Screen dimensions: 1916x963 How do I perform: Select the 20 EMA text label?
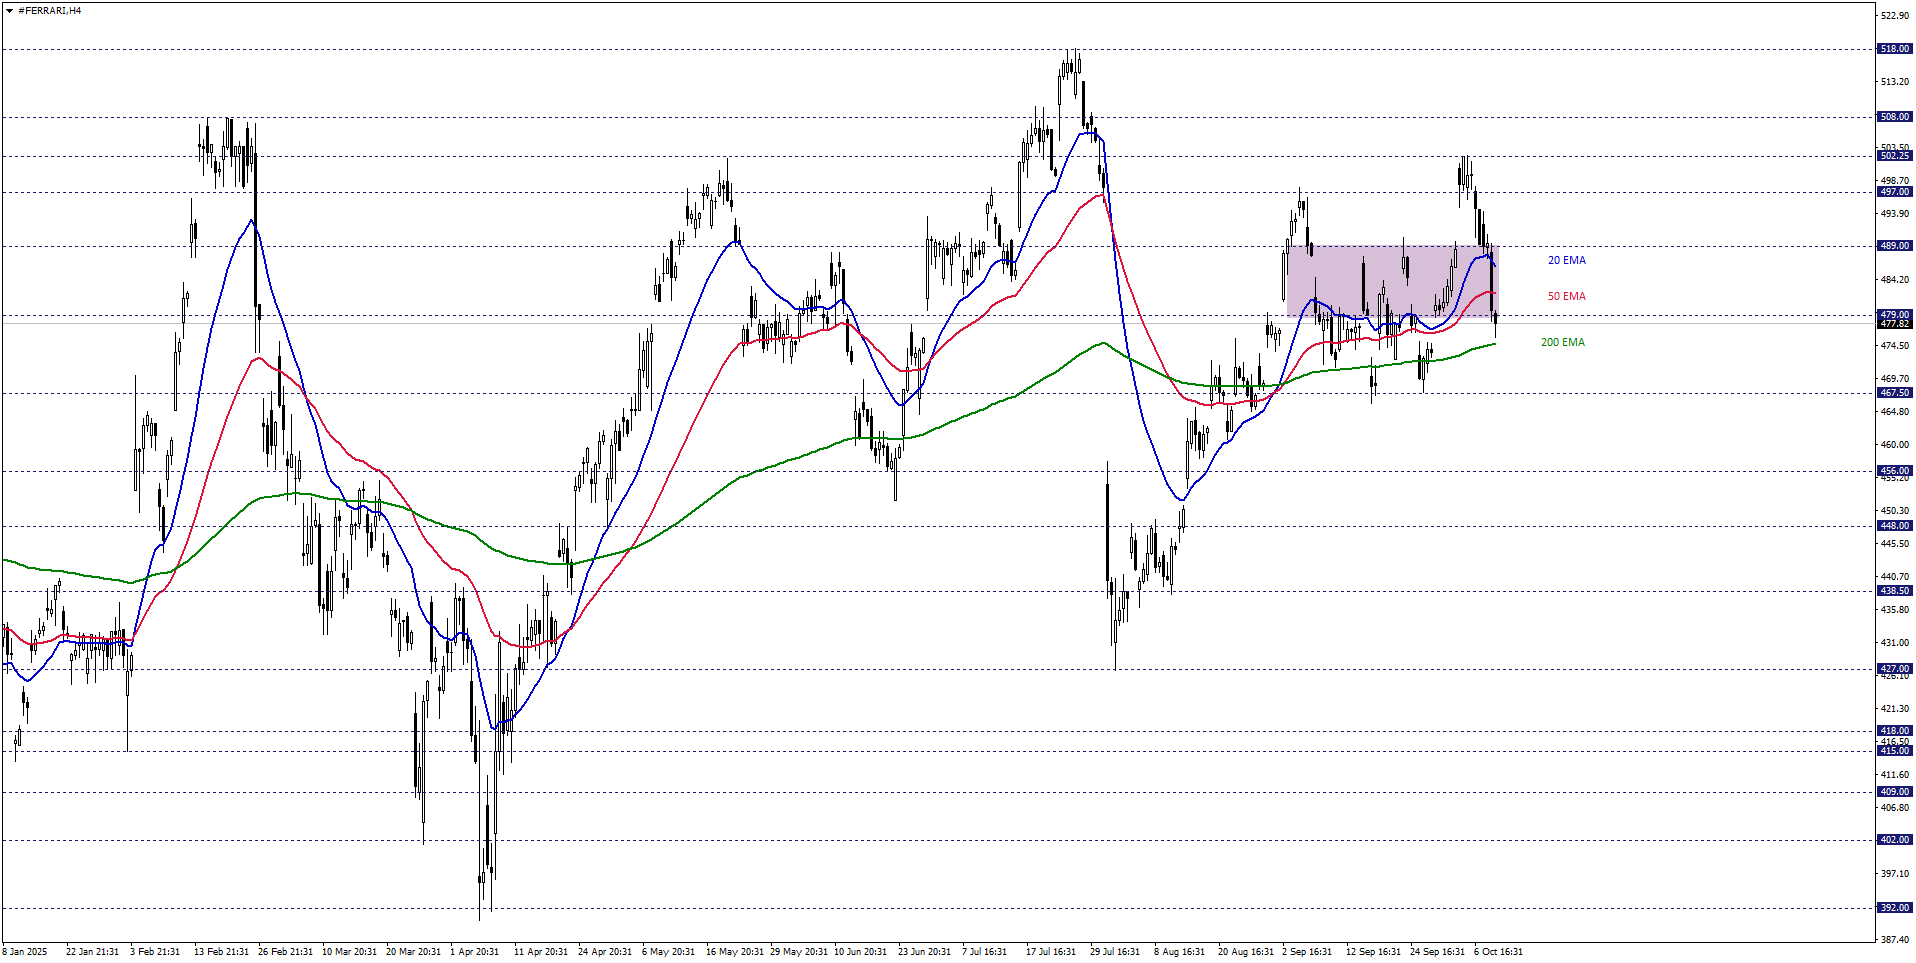pyautogui.click(x=1566, y=260)
